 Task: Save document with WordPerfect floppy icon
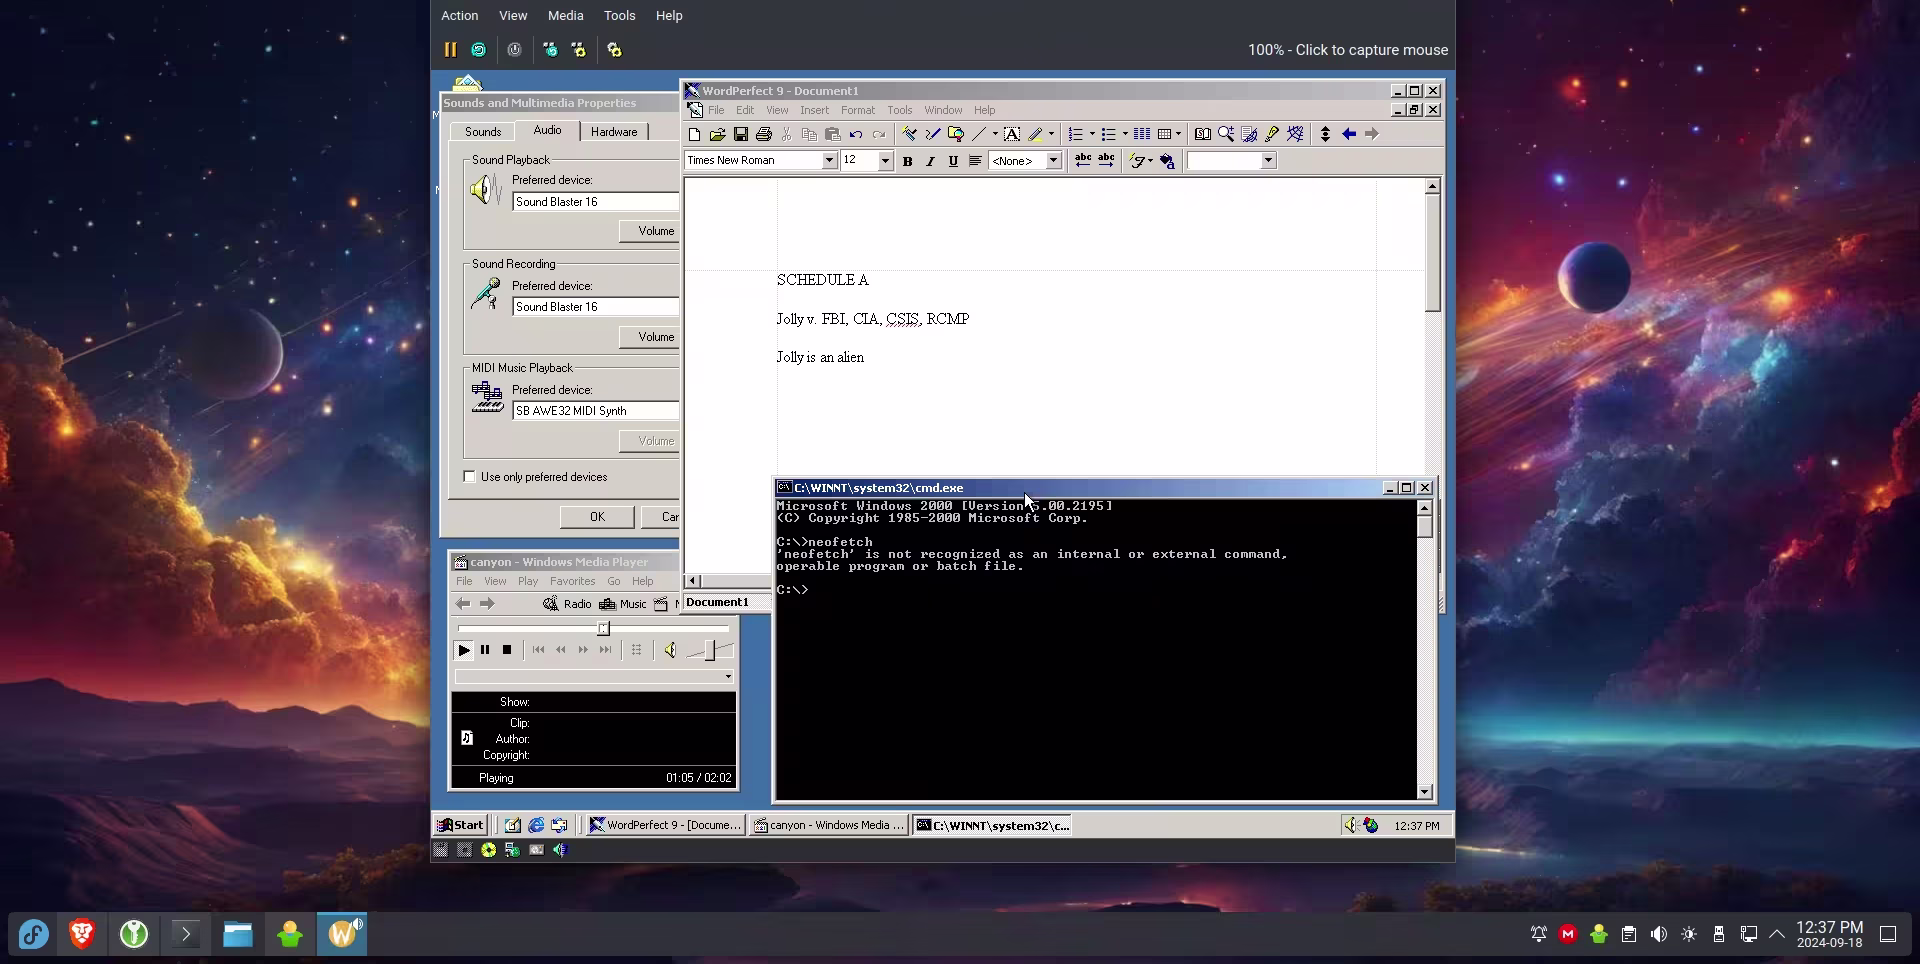coord(740,134)
